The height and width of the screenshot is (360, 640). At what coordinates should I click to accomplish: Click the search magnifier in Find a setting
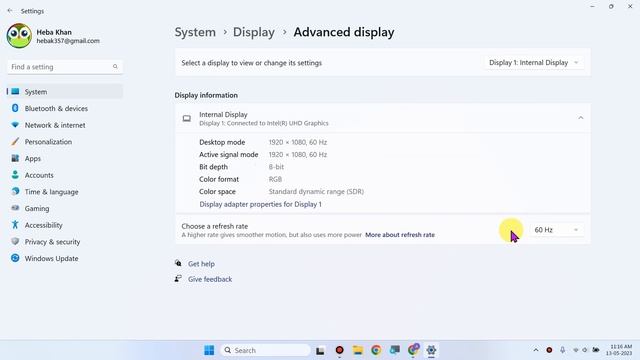115,67
